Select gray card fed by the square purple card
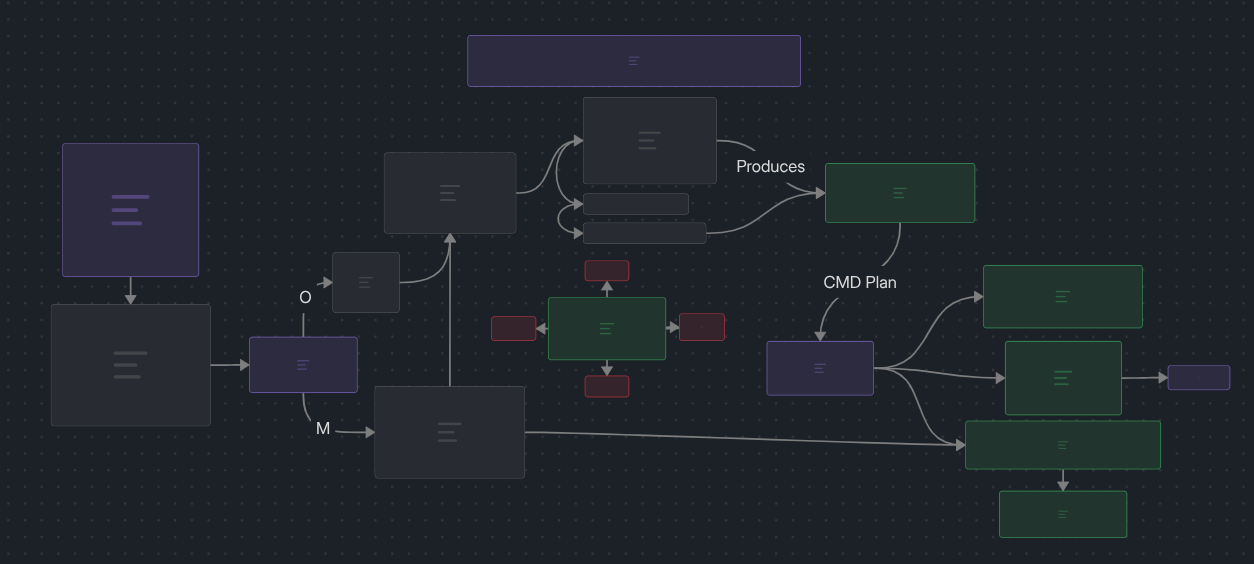The width and height of the screenshot is (1254, 564). tap(131, 365)
